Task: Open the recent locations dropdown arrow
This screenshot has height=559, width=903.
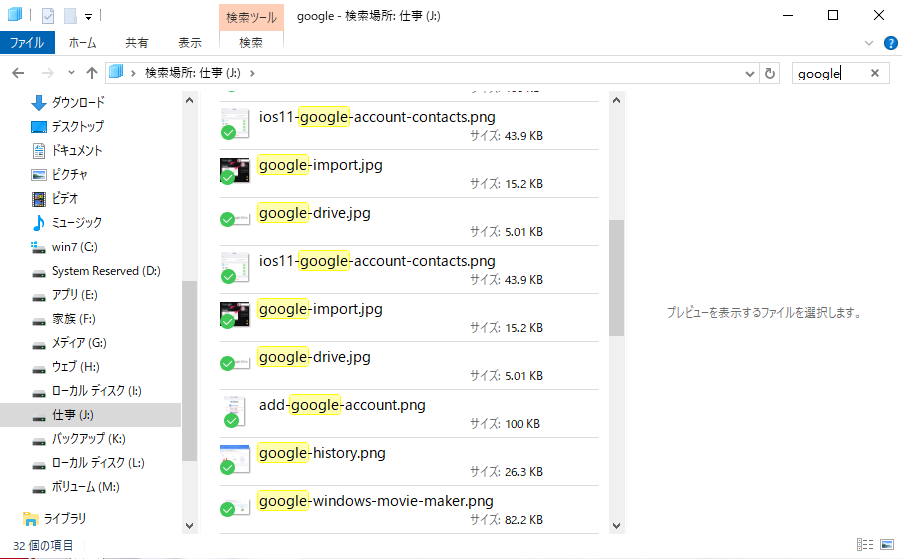Action: (x=71, y=73)
